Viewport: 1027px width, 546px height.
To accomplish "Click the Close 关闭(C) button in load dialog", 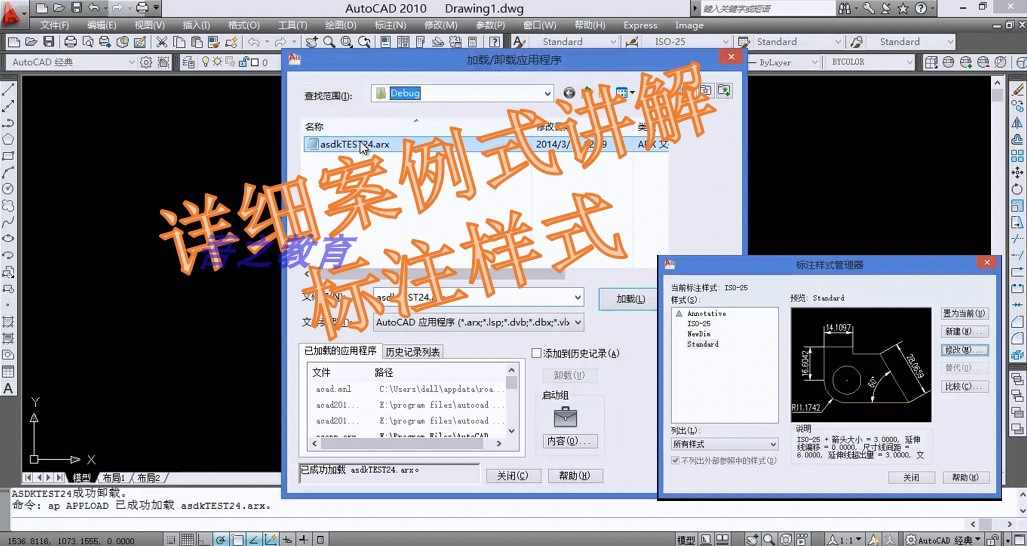I will click(514, 476).
